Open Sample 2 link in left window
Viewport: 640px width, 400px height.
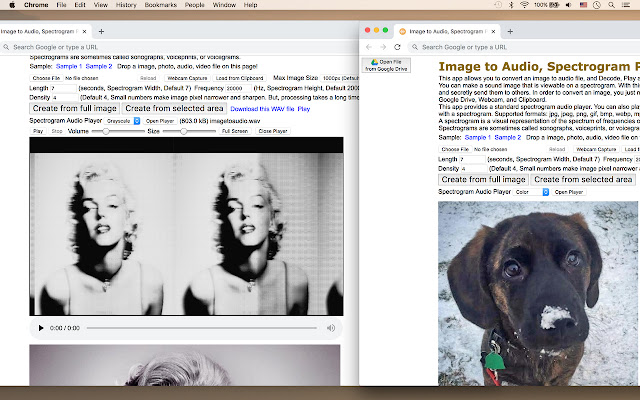[99, 66]
